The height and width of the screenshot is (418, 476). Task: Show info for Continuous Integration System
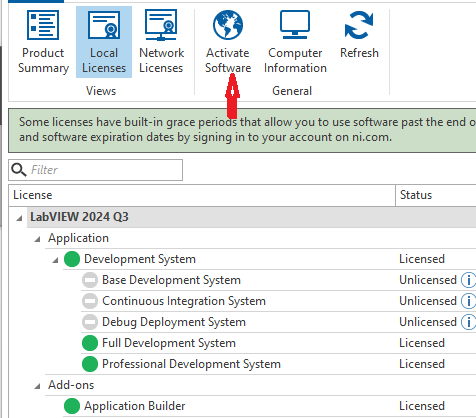(x=468, y=301)
